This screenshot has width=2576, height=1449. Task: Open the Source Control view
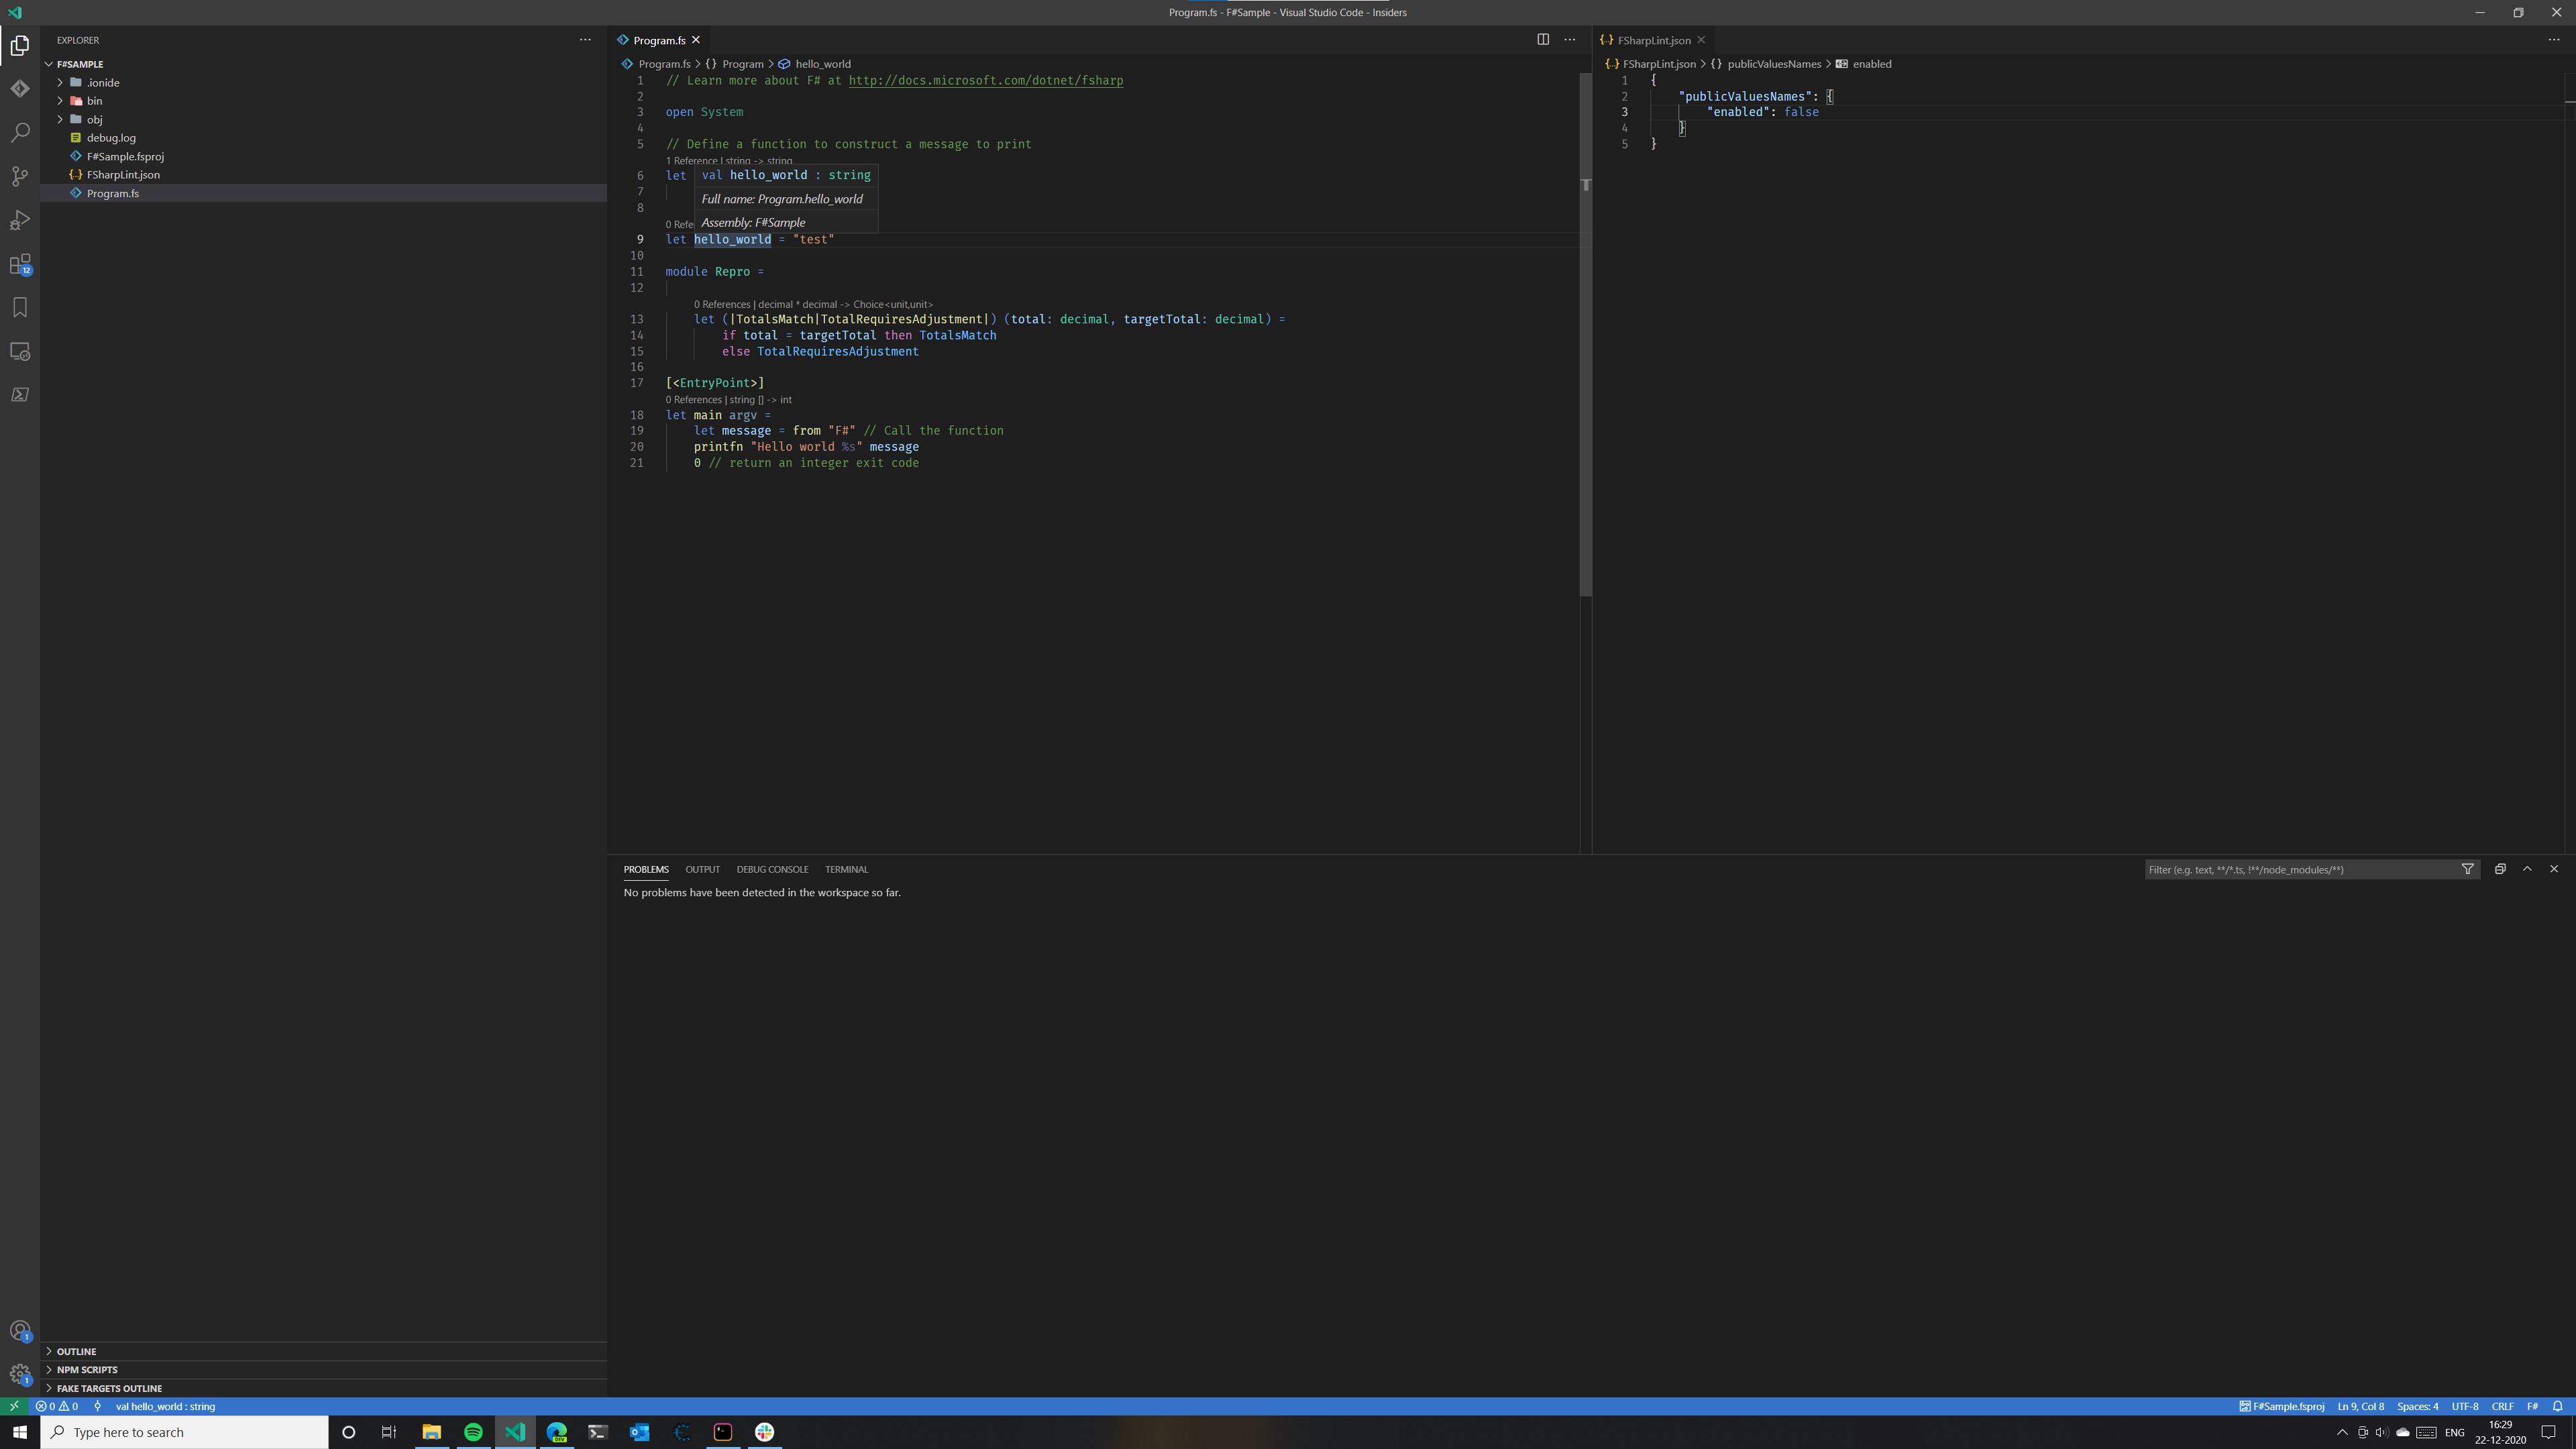coord(20,176)
